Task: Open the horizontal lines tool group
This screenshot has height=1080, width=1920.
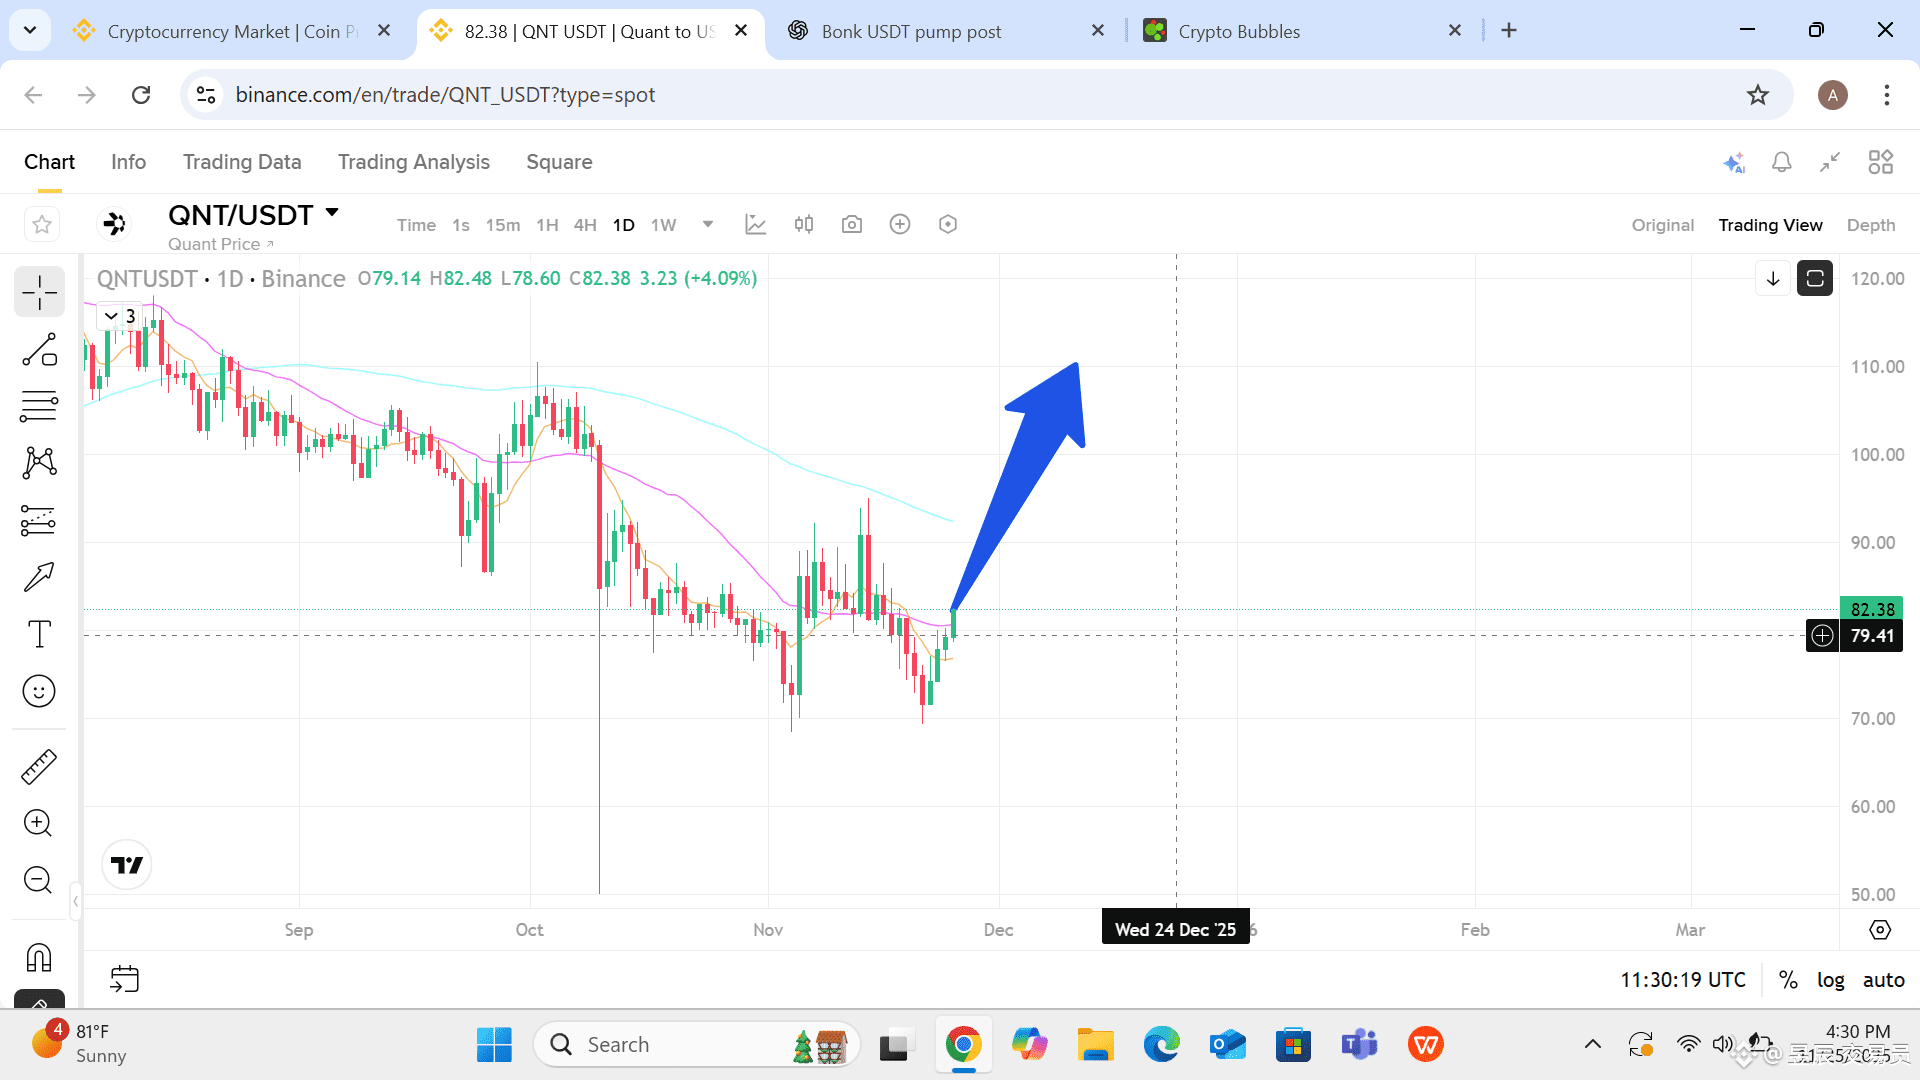Action: click(x=39, y=406)
